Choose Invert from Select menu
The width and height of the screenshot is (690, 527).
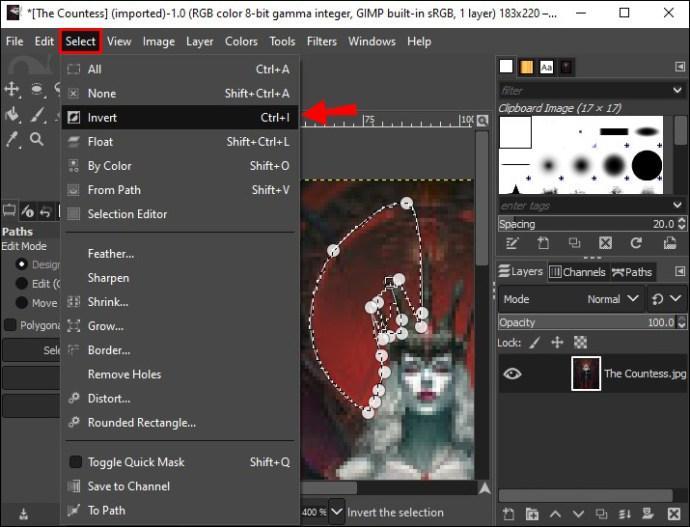(180, 117)
